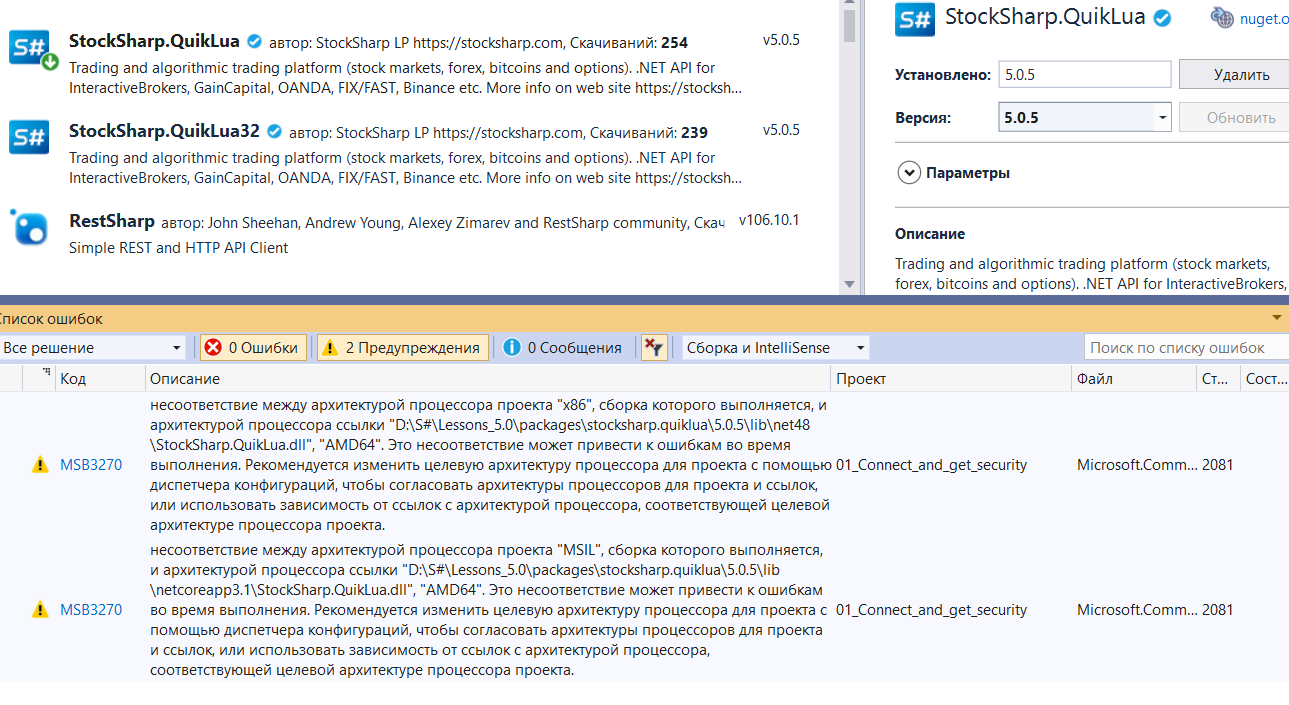Open MSB3270 code link in "MSIL" warning row
1289x705 pixels.
click(91, 609)
